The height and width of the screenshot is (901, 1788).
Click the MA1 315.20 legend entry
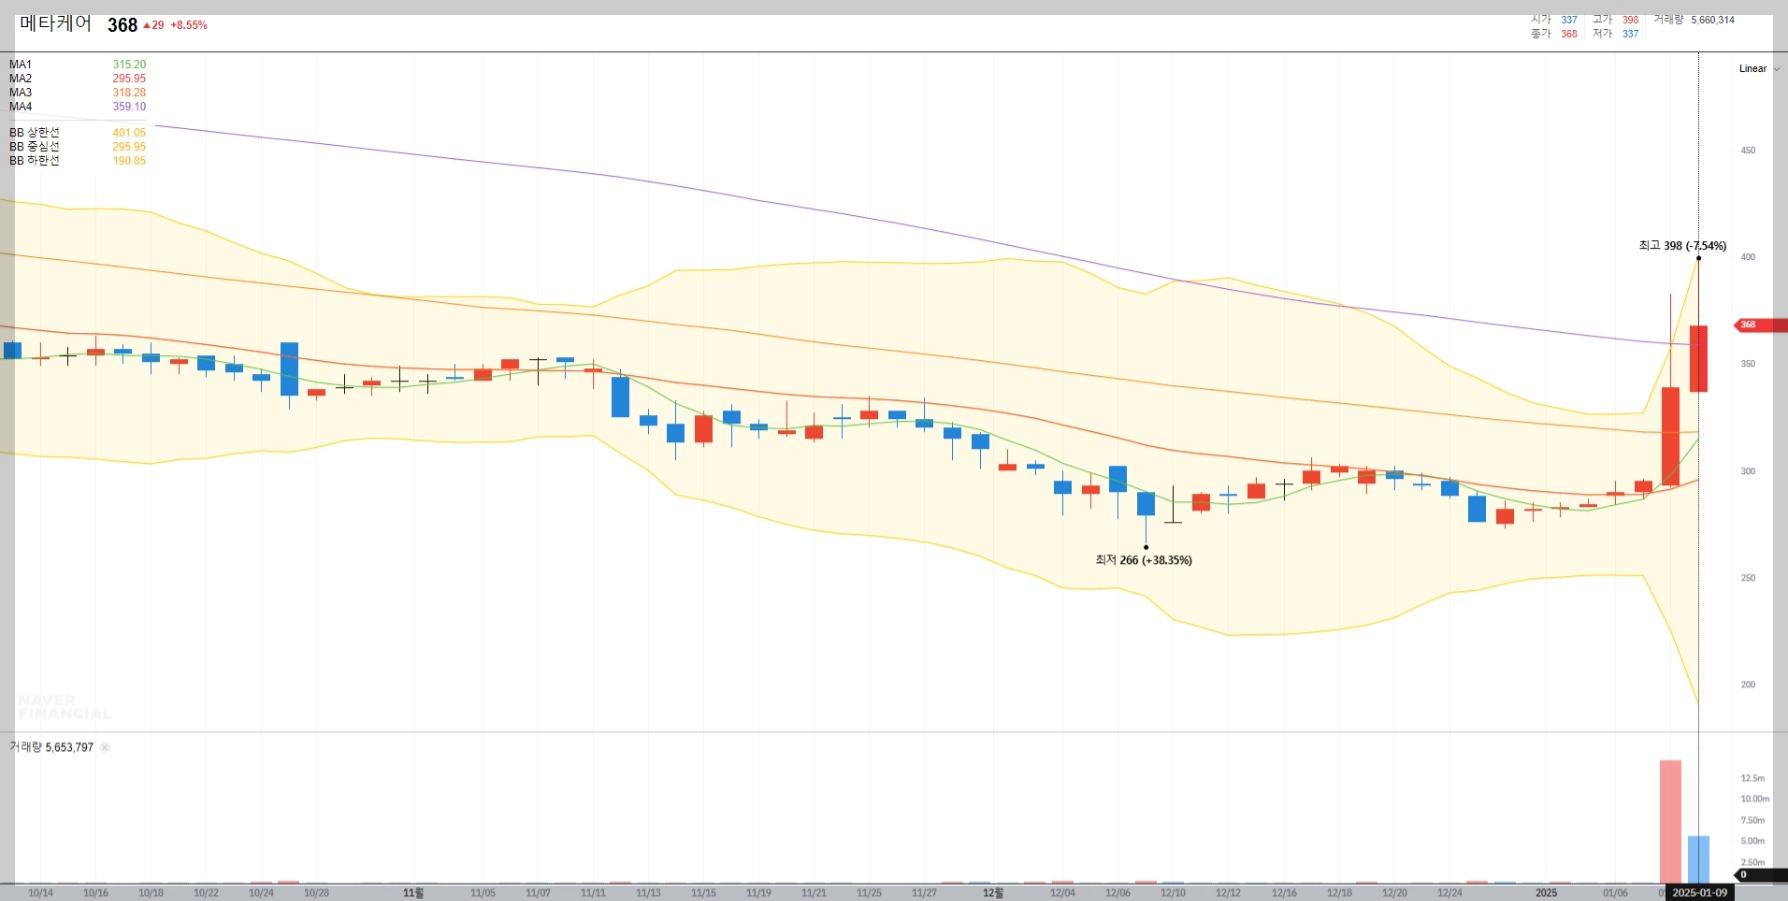point(77,65)
